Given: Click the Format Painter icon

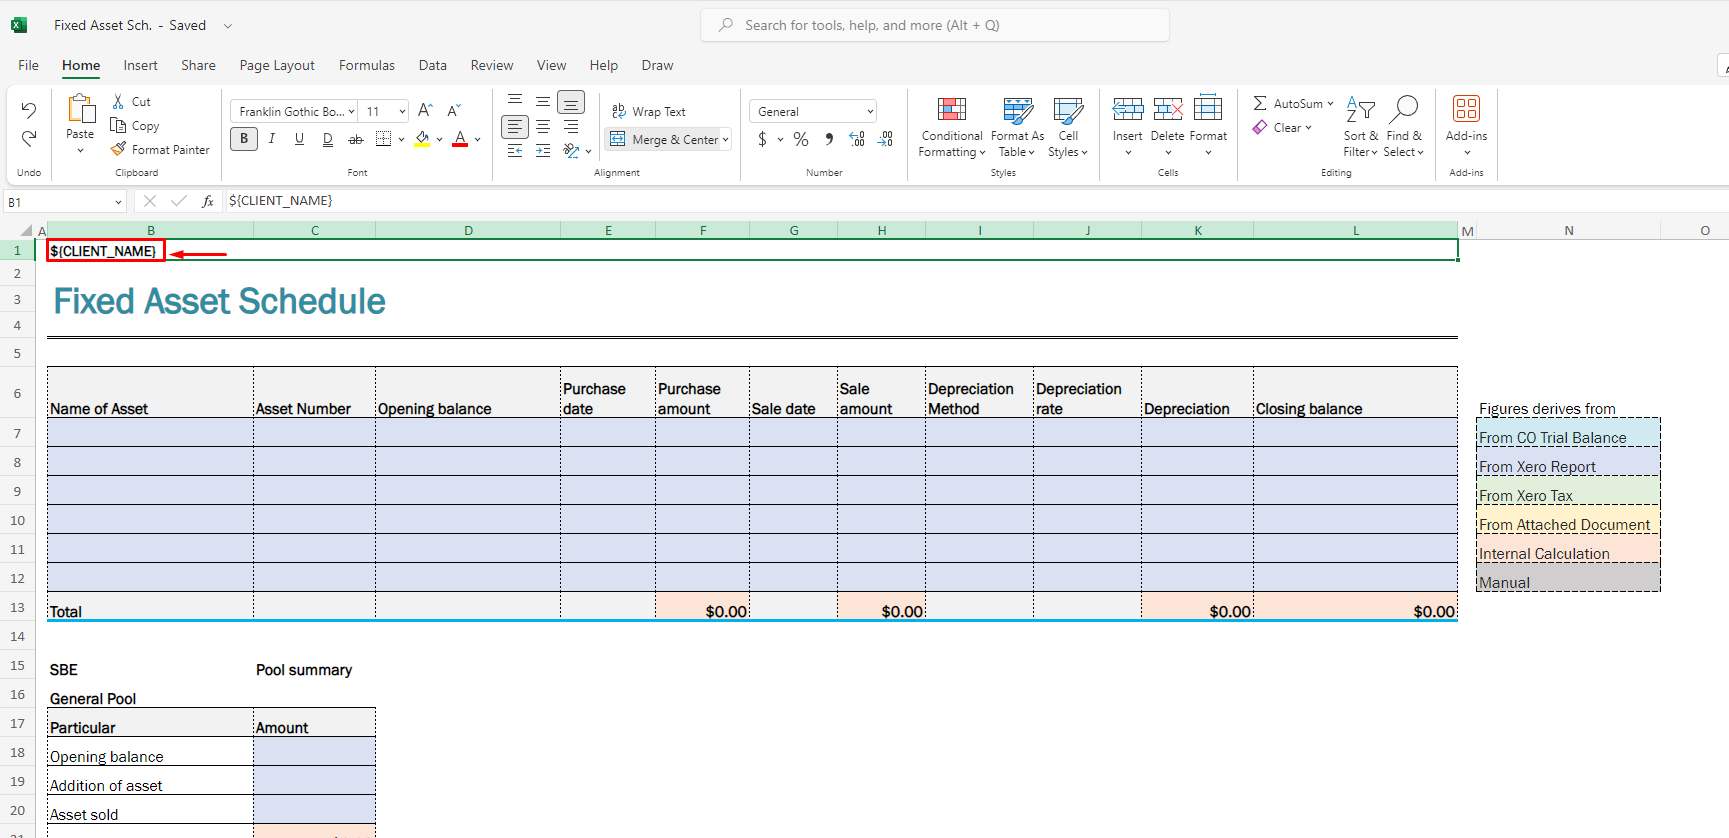Looking at the screenshot, I should coord(119,149).
